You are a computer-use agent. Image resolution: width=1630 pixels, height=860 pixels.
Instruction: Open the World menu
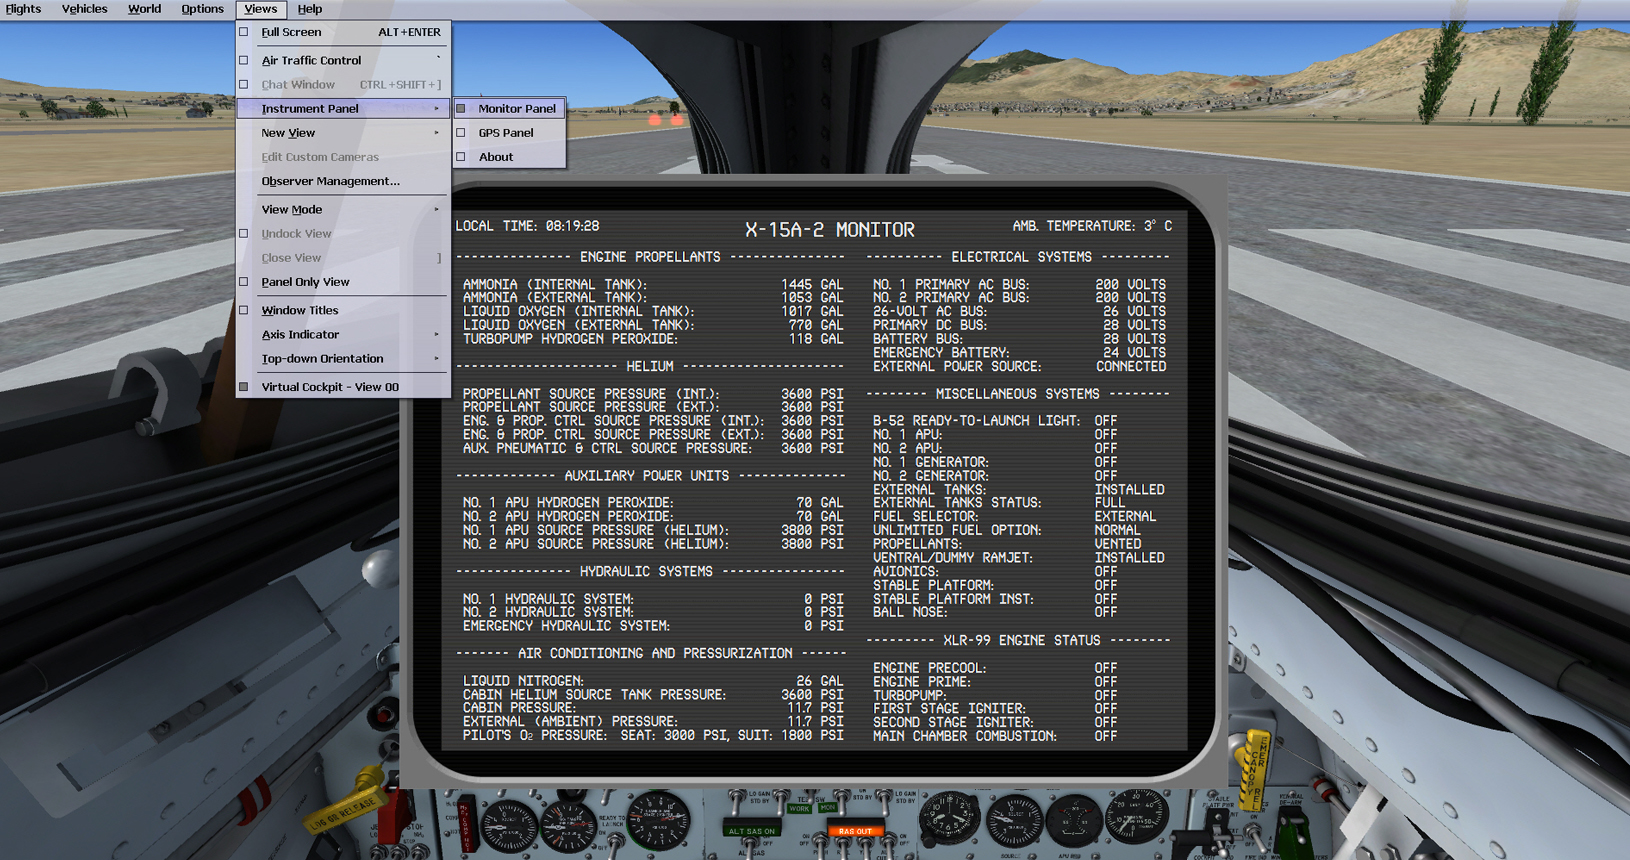point(144,9)
